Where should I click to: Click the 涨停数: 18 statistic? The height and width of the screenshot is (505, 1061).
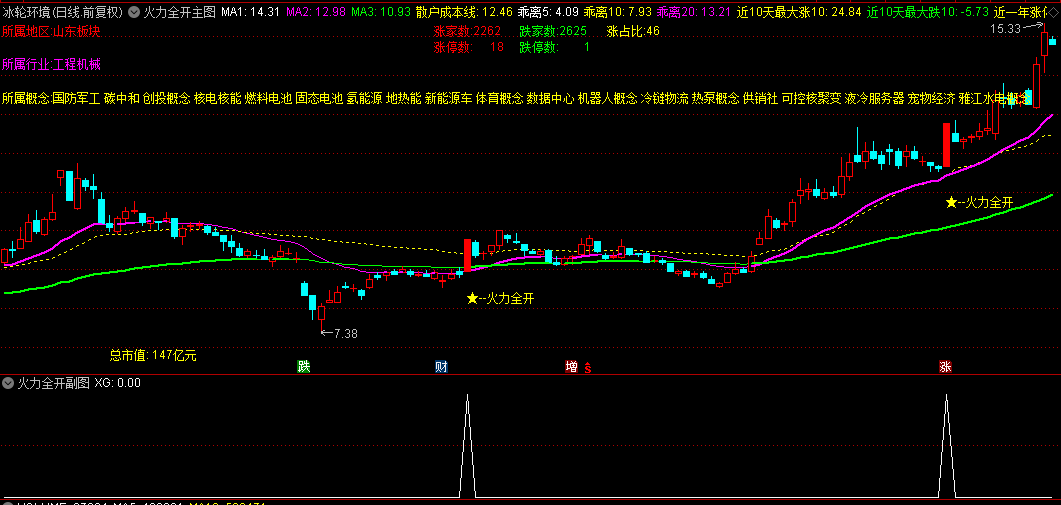pyautogui.click(x=468, y=47)
